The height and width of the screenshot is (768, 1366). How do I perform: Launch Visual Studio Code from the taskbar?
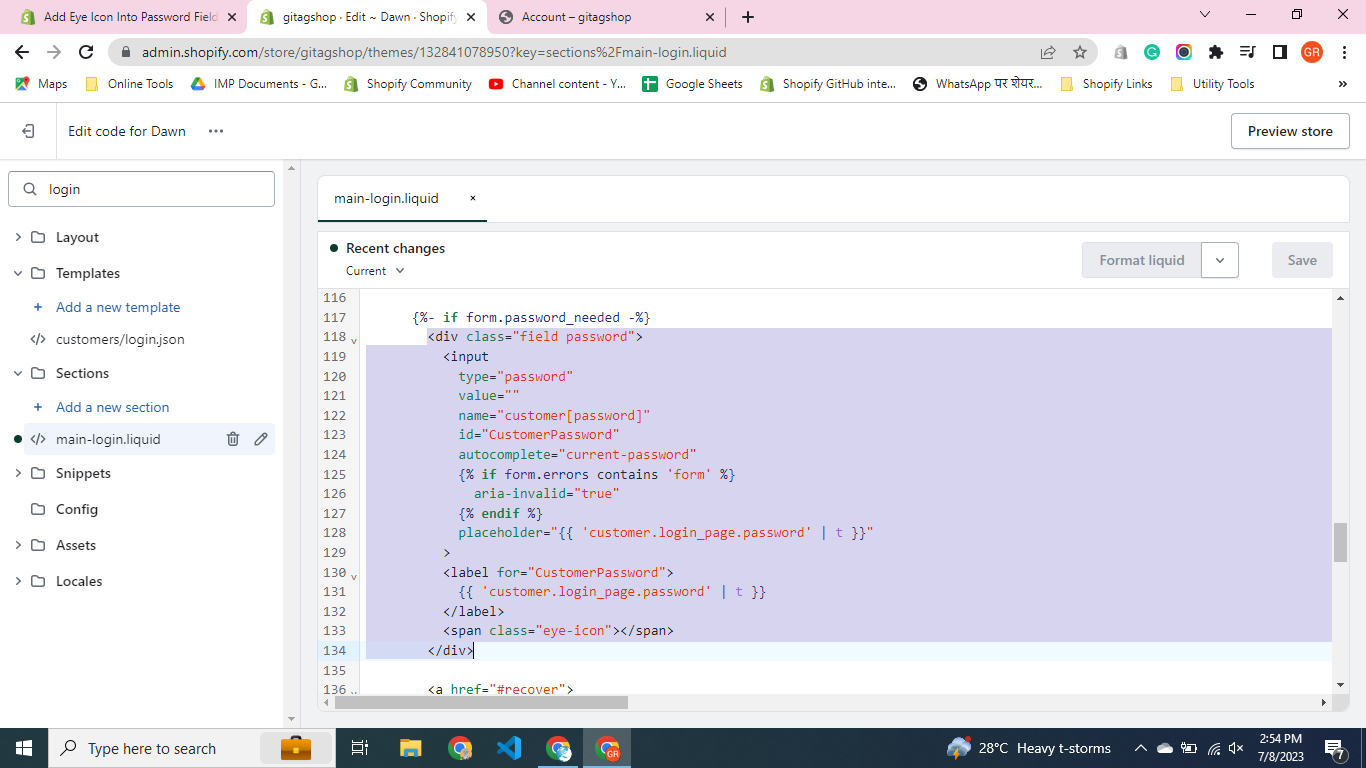[509, 748]
